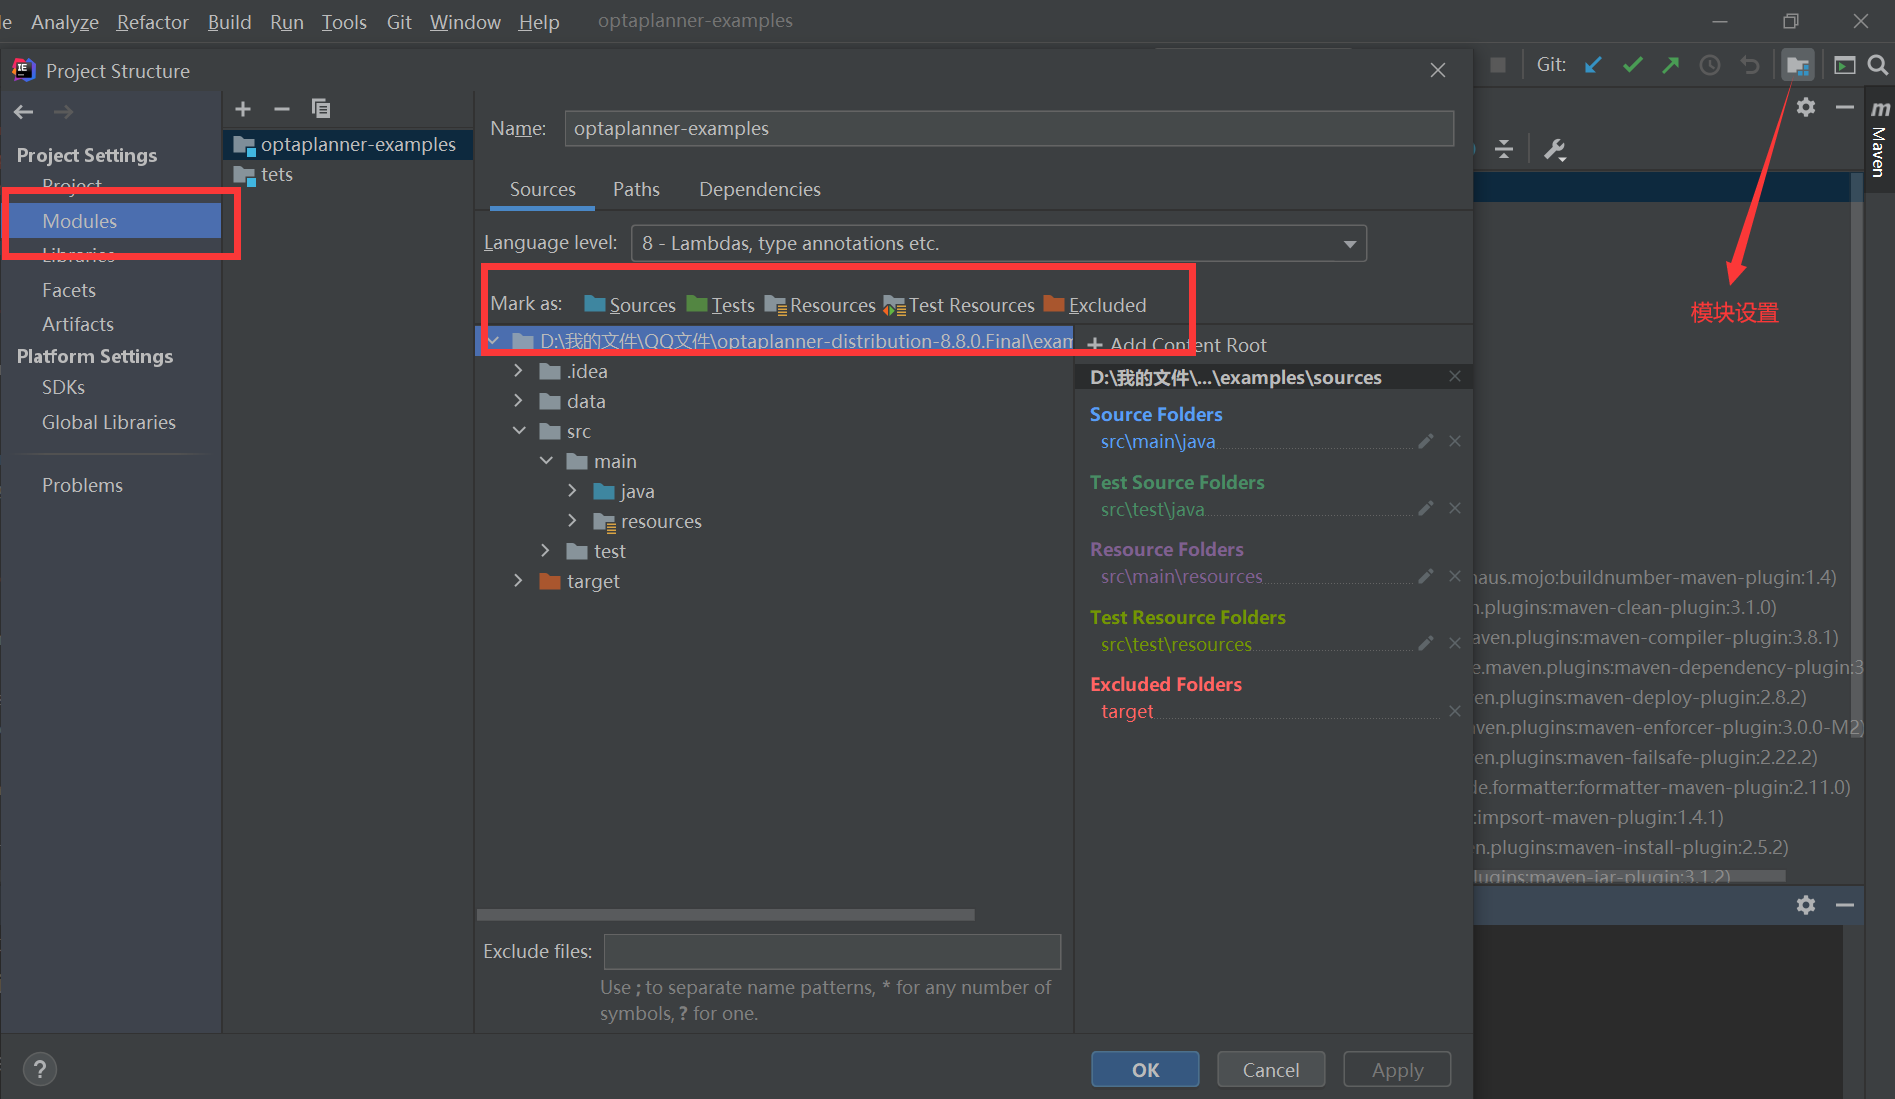Unmark src\main\java source folder
Viewport: 1895px width, 1099px height.
point(1455,441)
